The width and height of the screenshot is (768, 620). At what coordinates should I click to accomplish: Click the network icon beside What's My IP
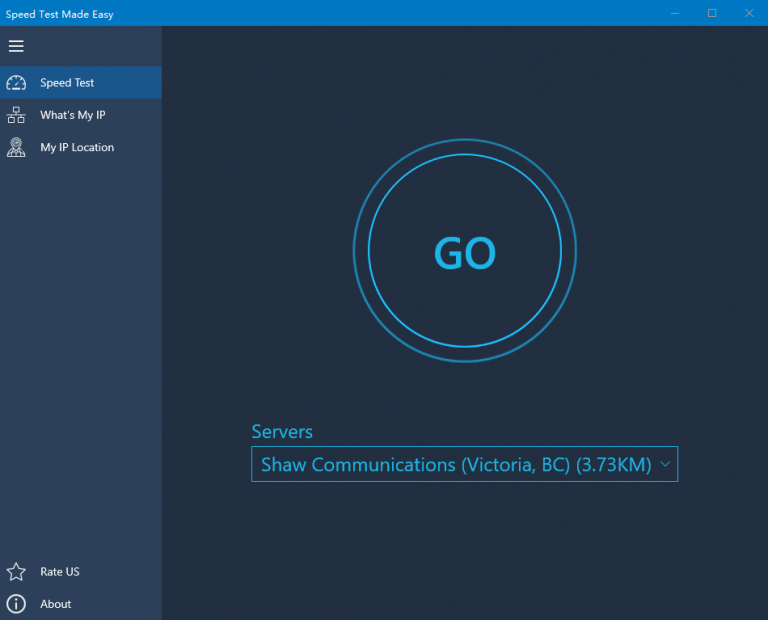click(16, 115)
